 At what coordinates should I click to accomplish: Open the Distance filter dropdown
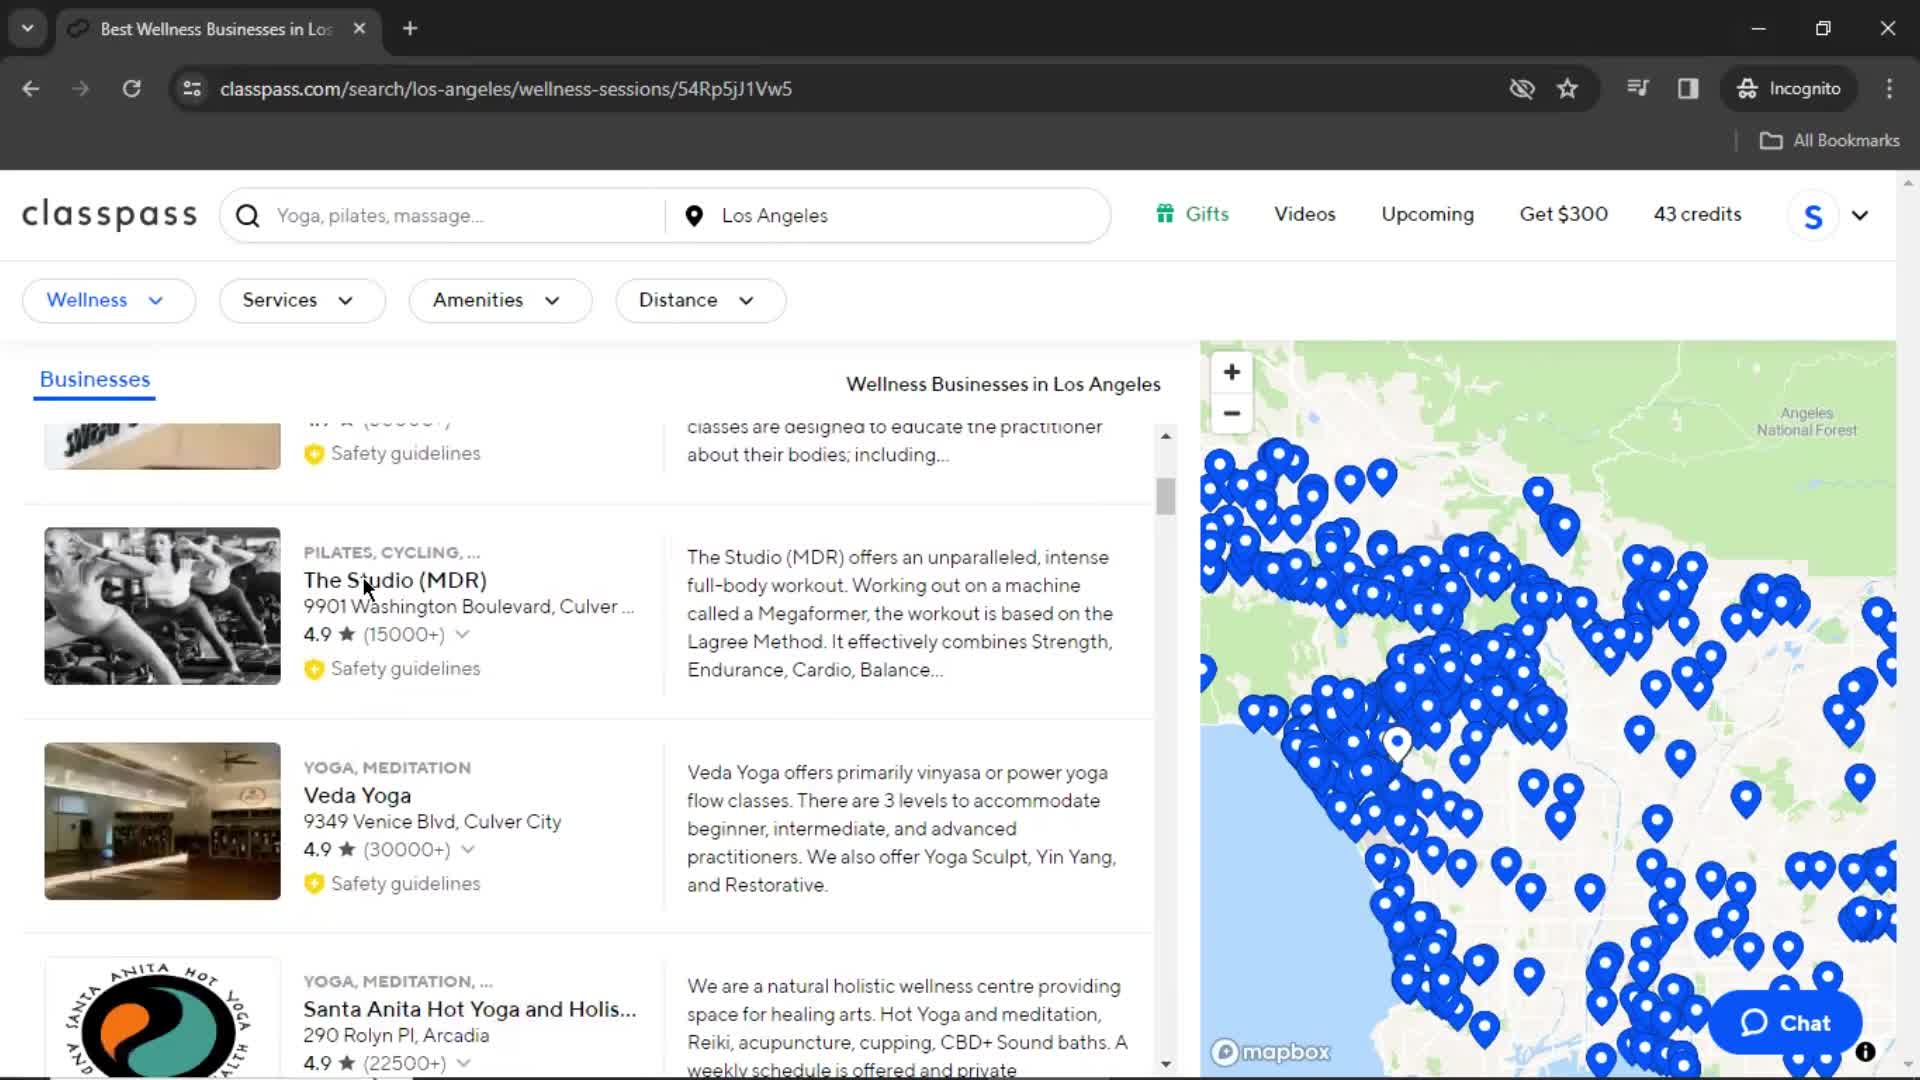700,301
